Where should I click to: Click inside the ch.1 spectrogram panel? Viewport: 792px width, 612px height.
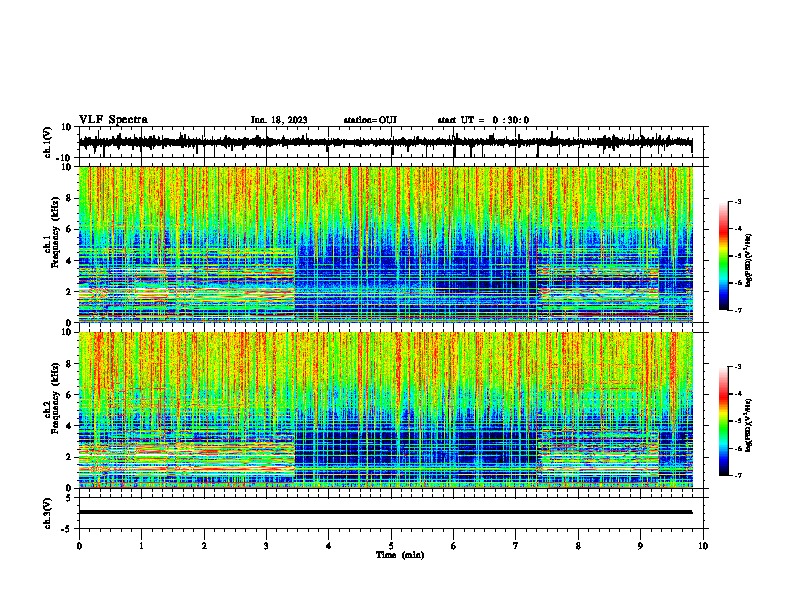tap(385, 244)
